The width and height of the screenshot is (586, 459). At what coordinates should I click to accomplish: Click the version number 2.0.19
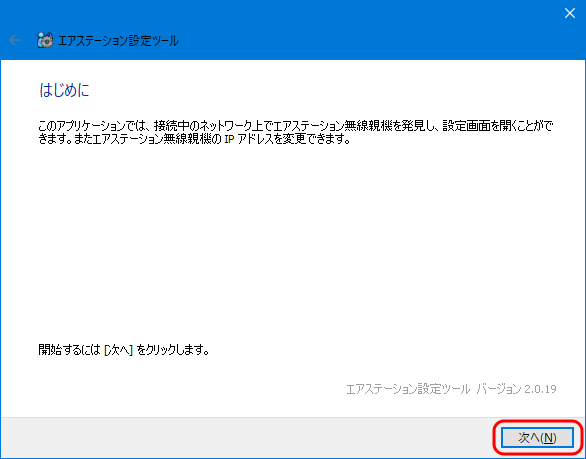pos(540,389)
